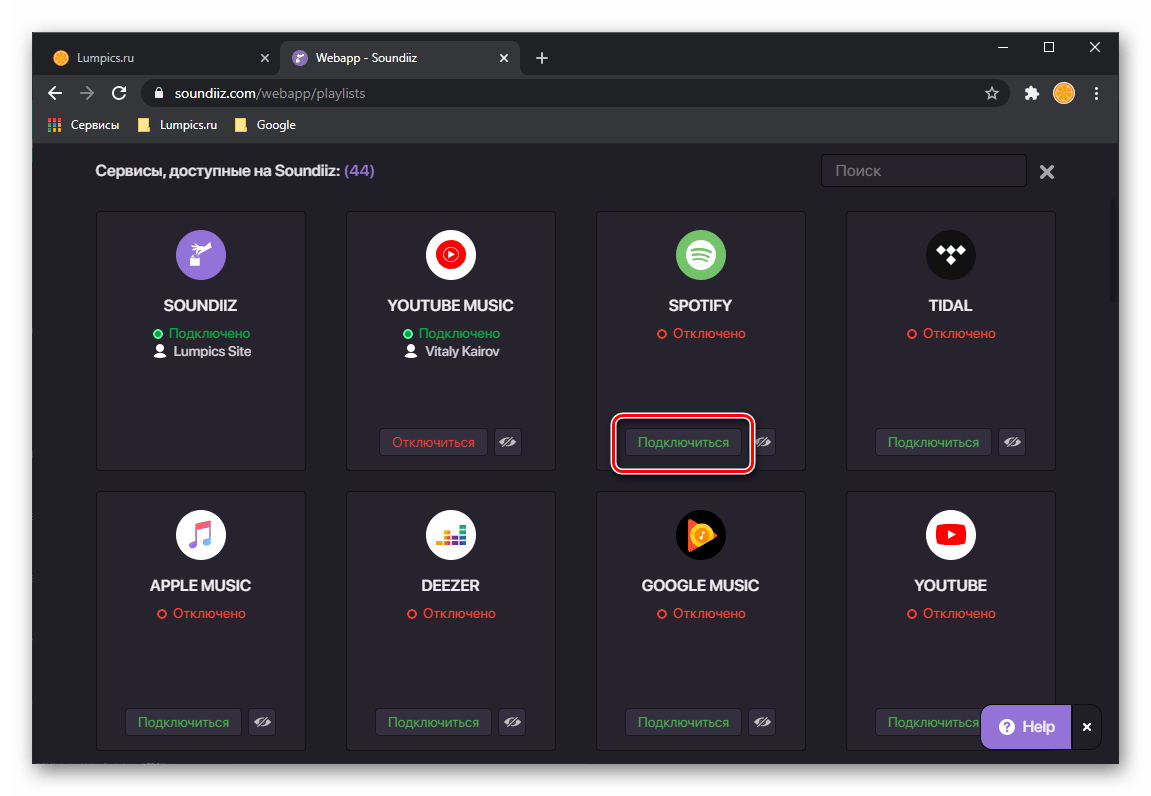This screenshot has width=1151, height=796.
Task: Click Tidal's Отключено status label
Action: pyautogui.click(x=959, y=333)
